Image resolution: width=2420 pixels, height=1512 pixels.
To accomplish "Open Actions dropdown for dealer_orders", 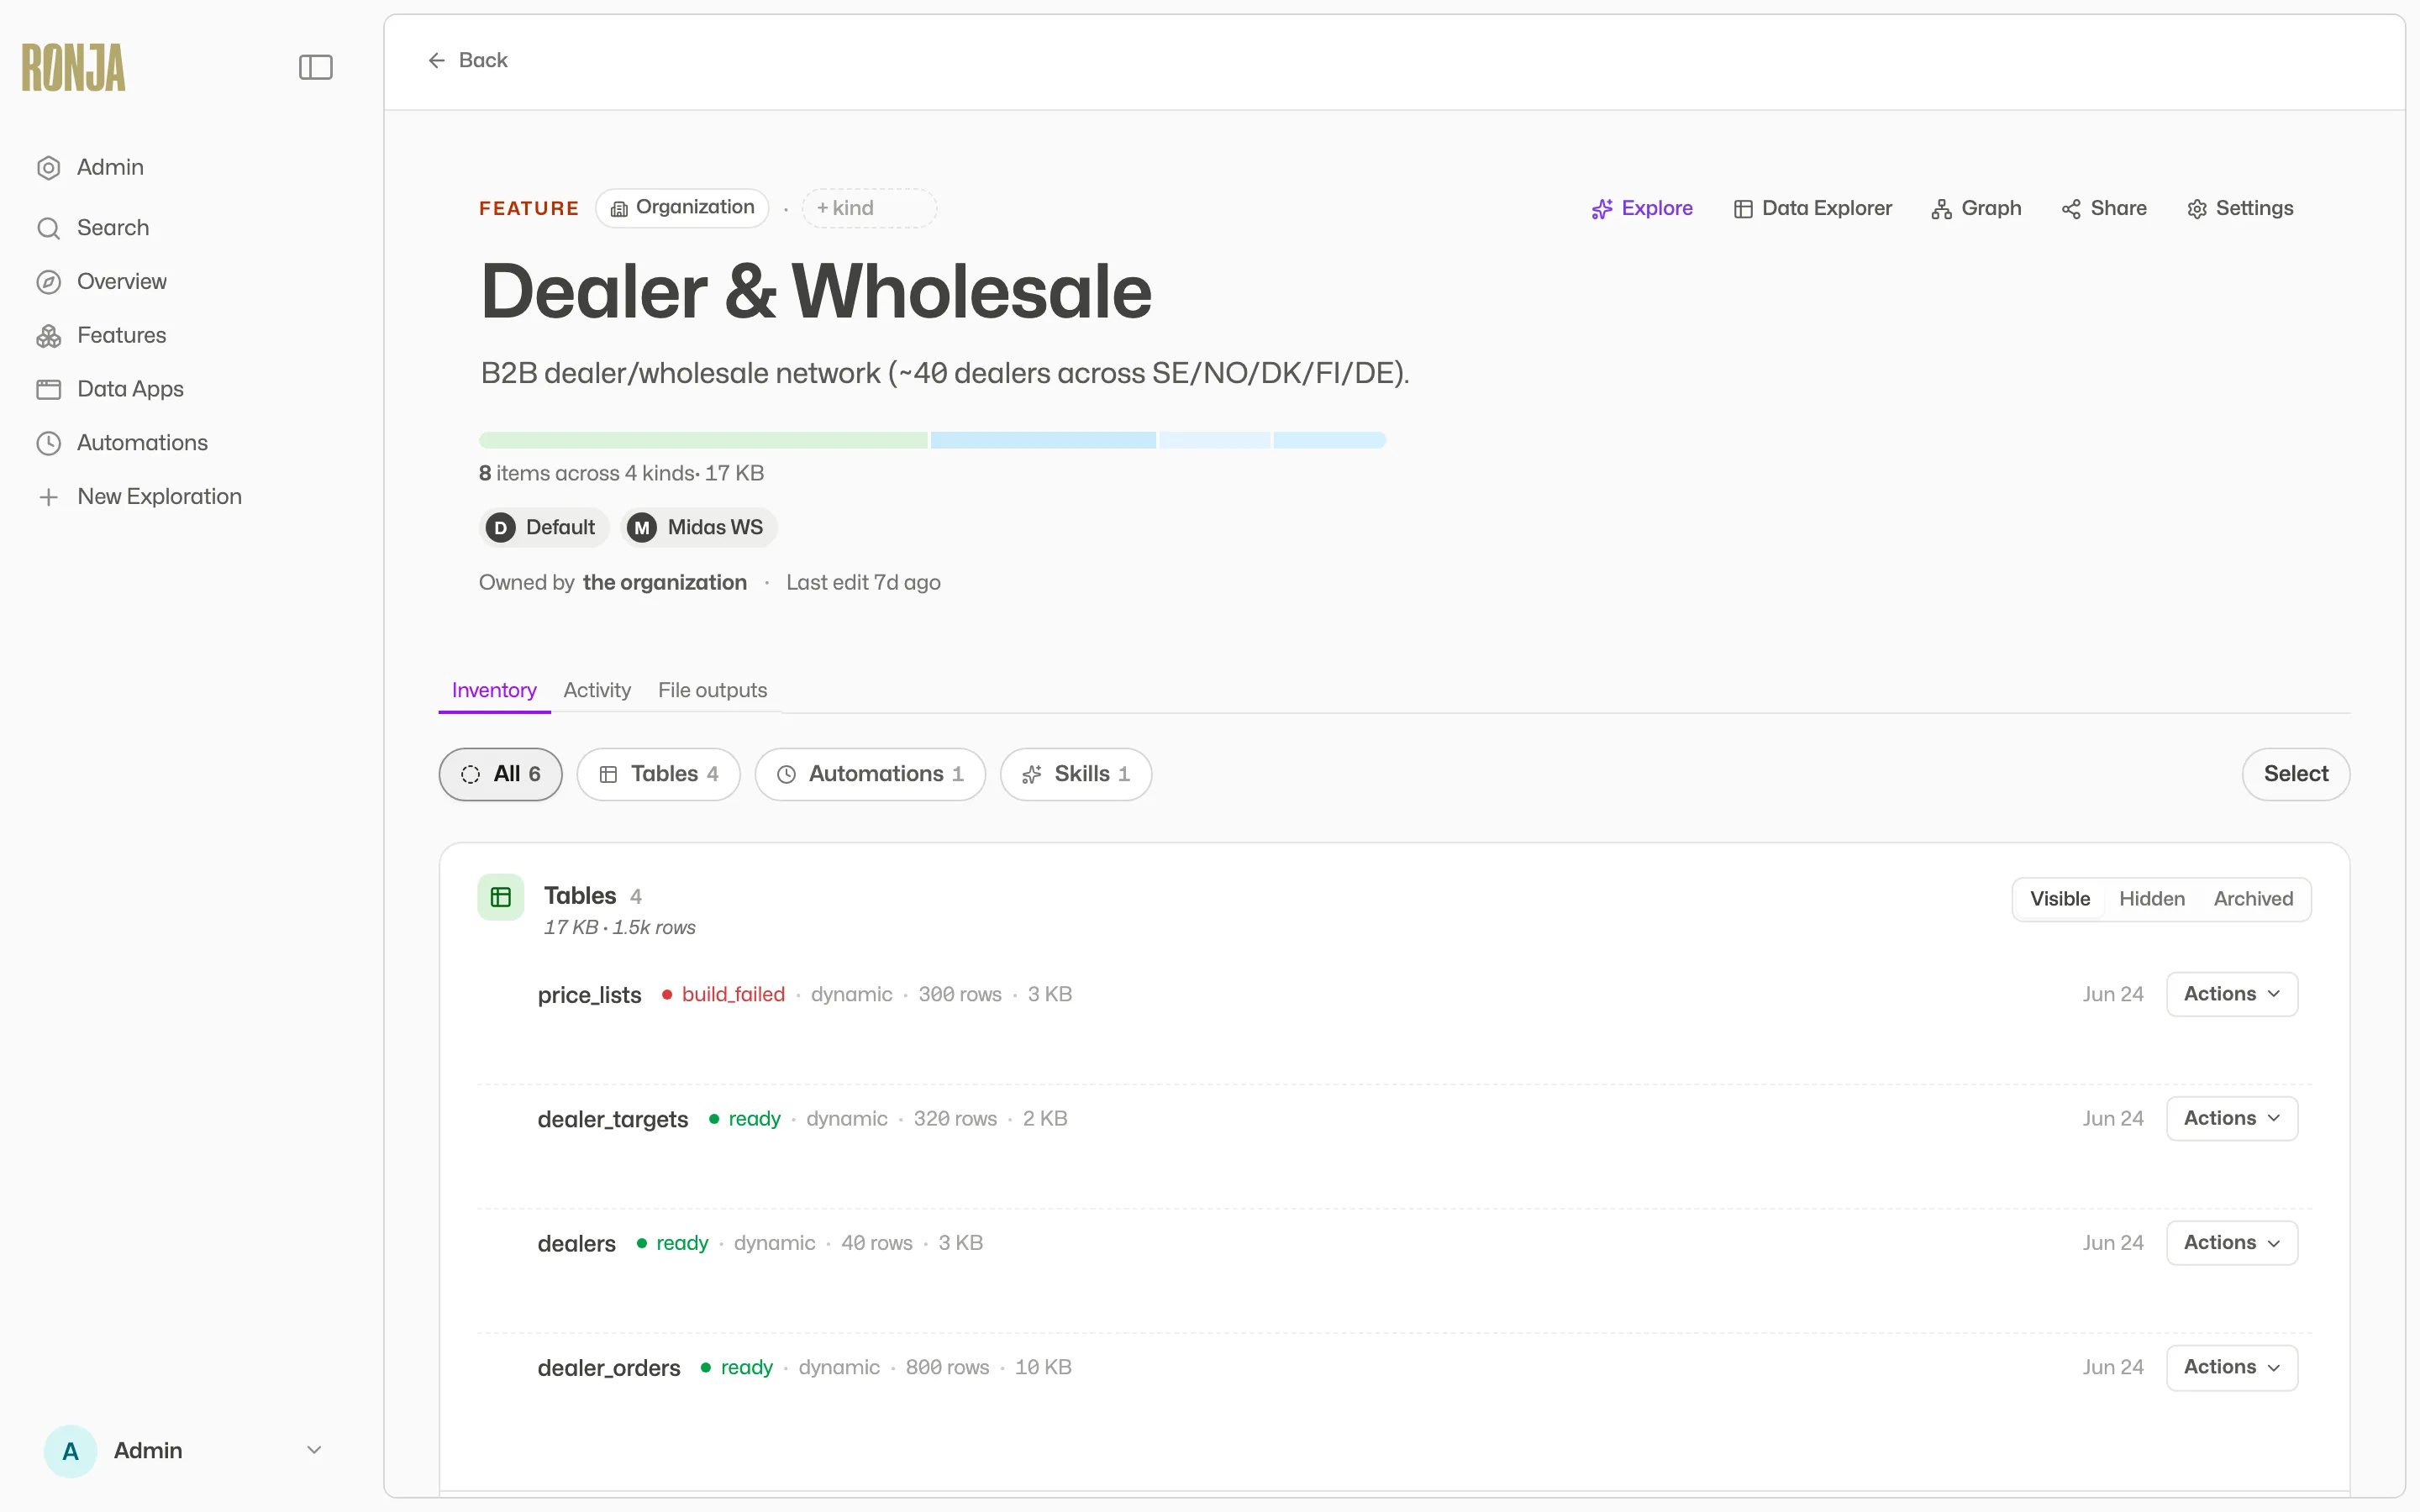I will pos(2232,1367).
